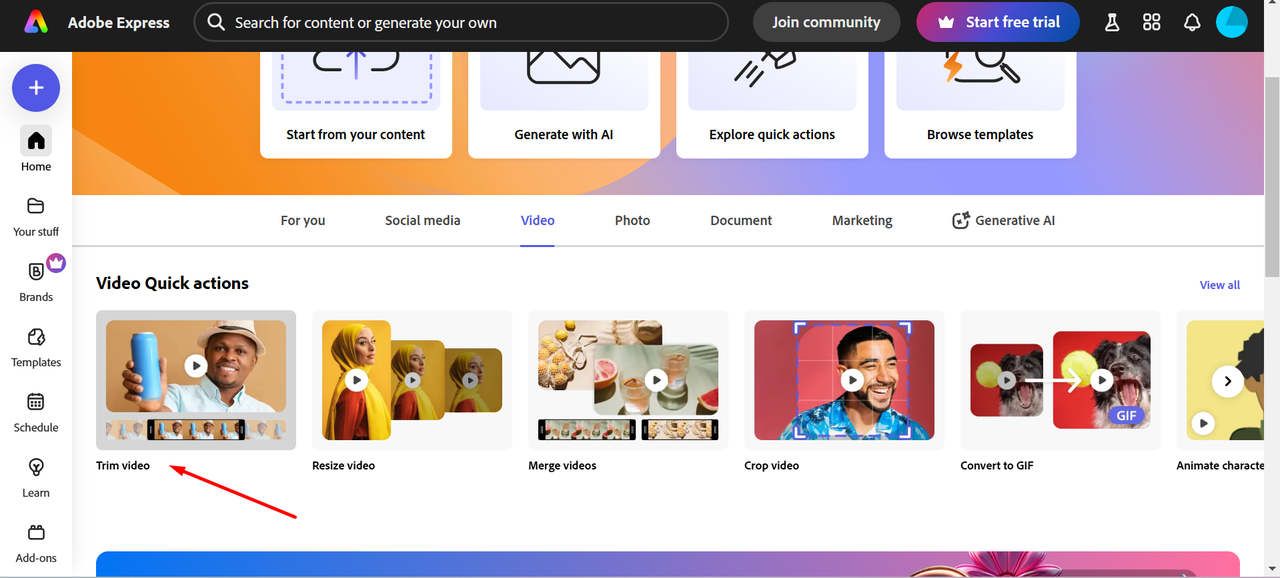The width and height of the screenshot is (1280, 578).
Task: Open the apps grid icon
Action: 1152,22
